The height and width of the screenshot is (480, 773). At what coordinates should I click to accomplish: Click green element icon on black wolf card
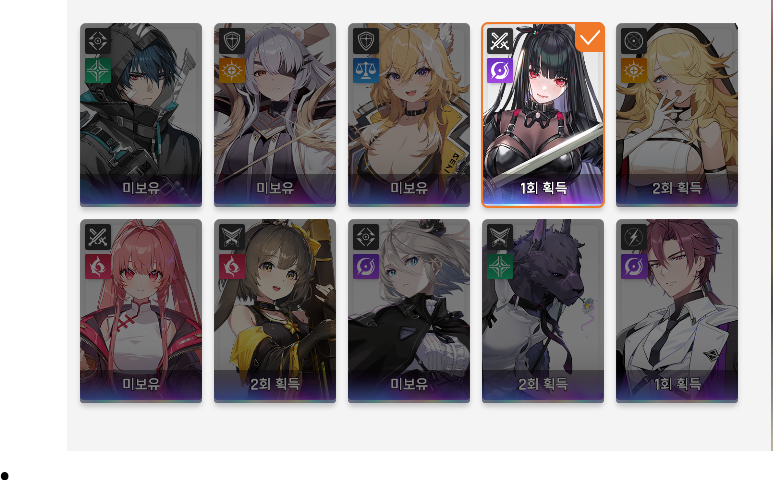[x=500, y=267]
